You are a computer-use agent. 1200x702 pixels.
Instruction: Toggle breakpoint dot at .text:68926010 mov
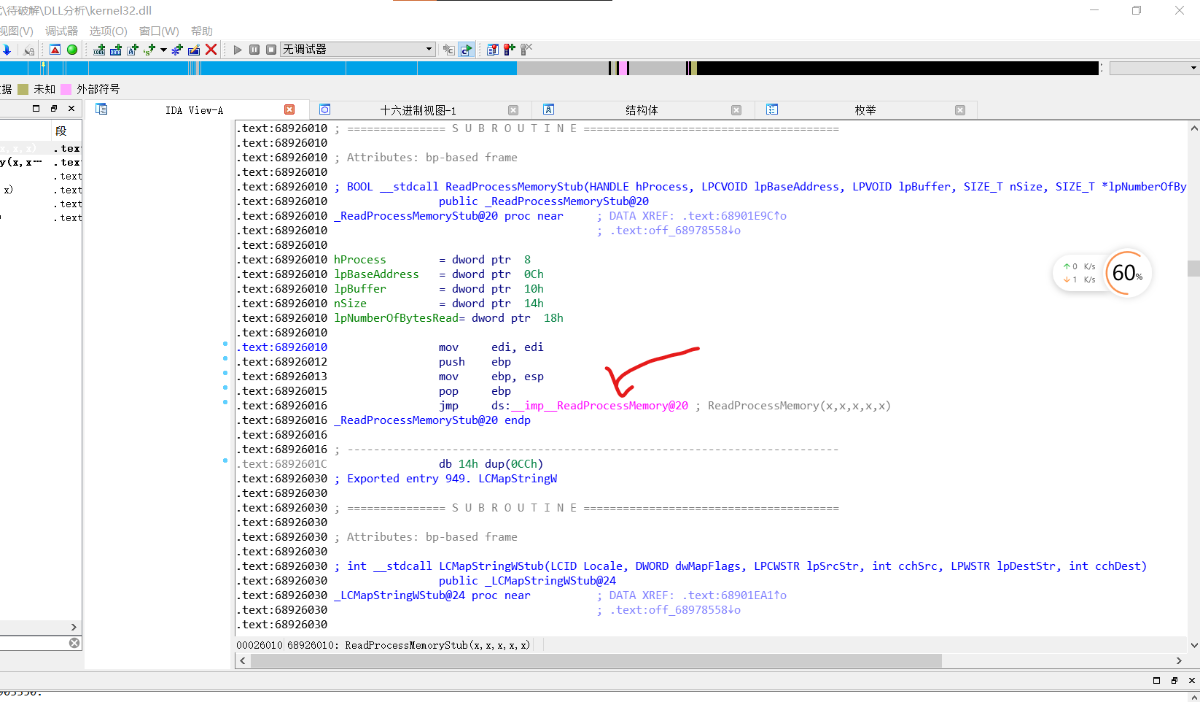225,344
